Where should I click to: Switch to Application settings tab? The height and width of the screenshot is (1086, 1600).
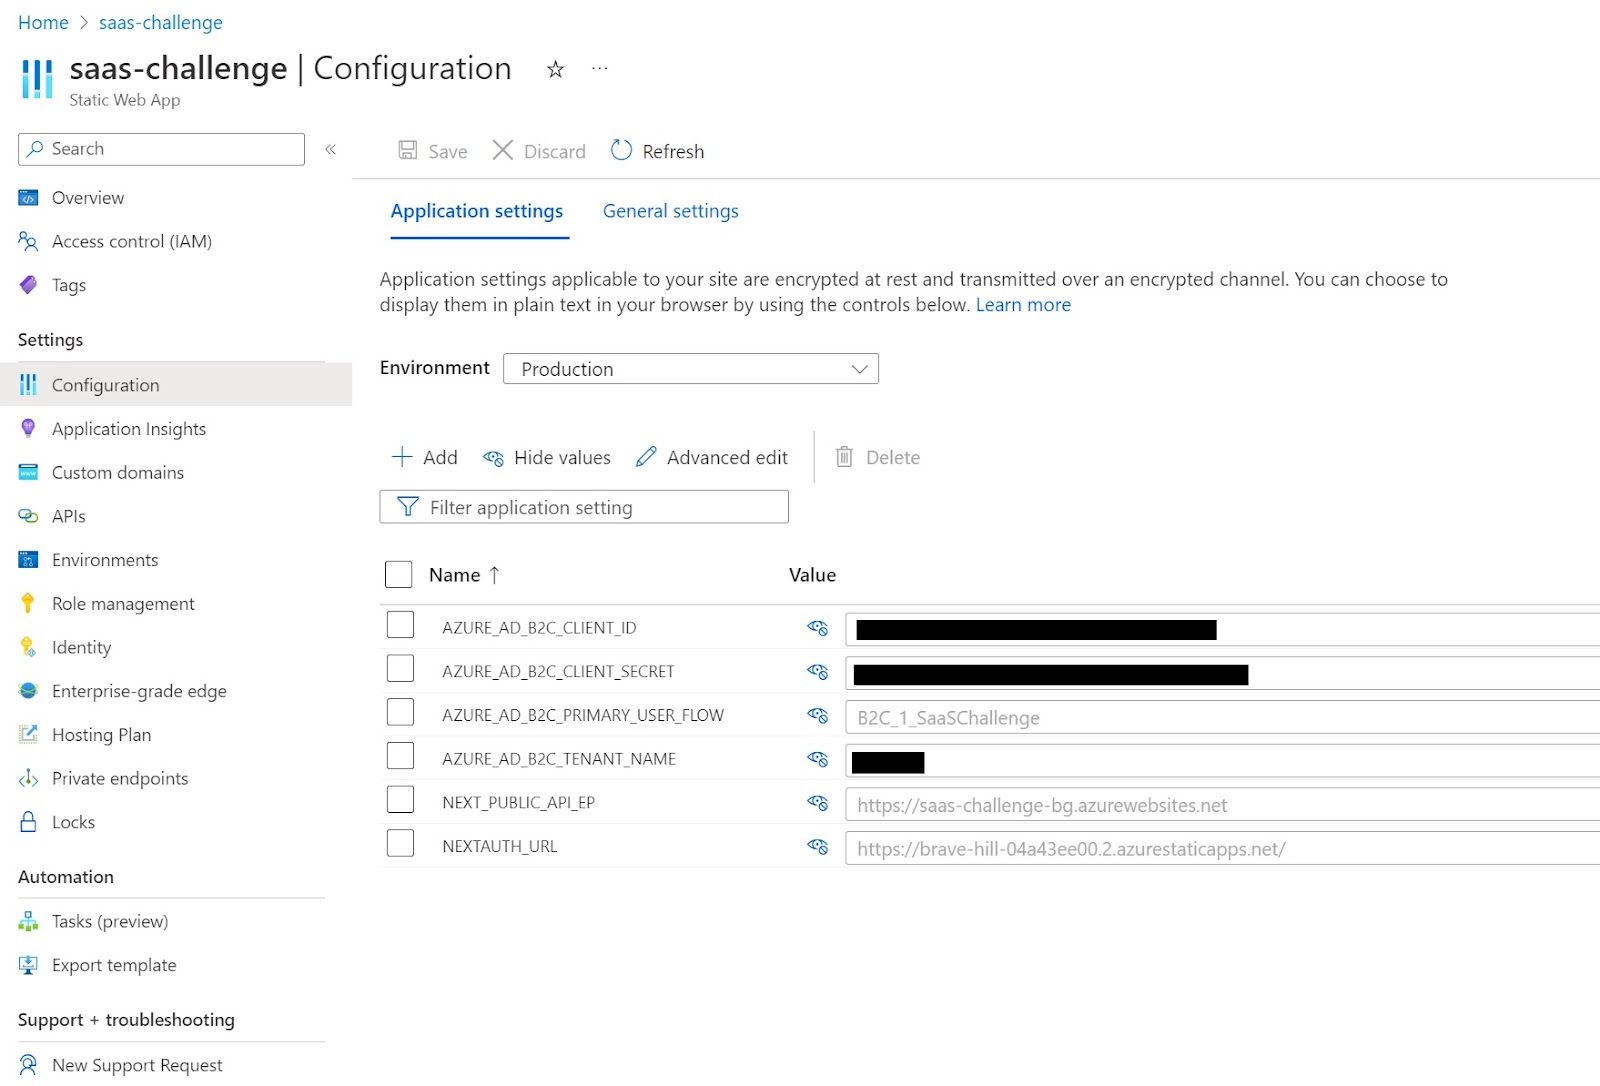[477, 211]
